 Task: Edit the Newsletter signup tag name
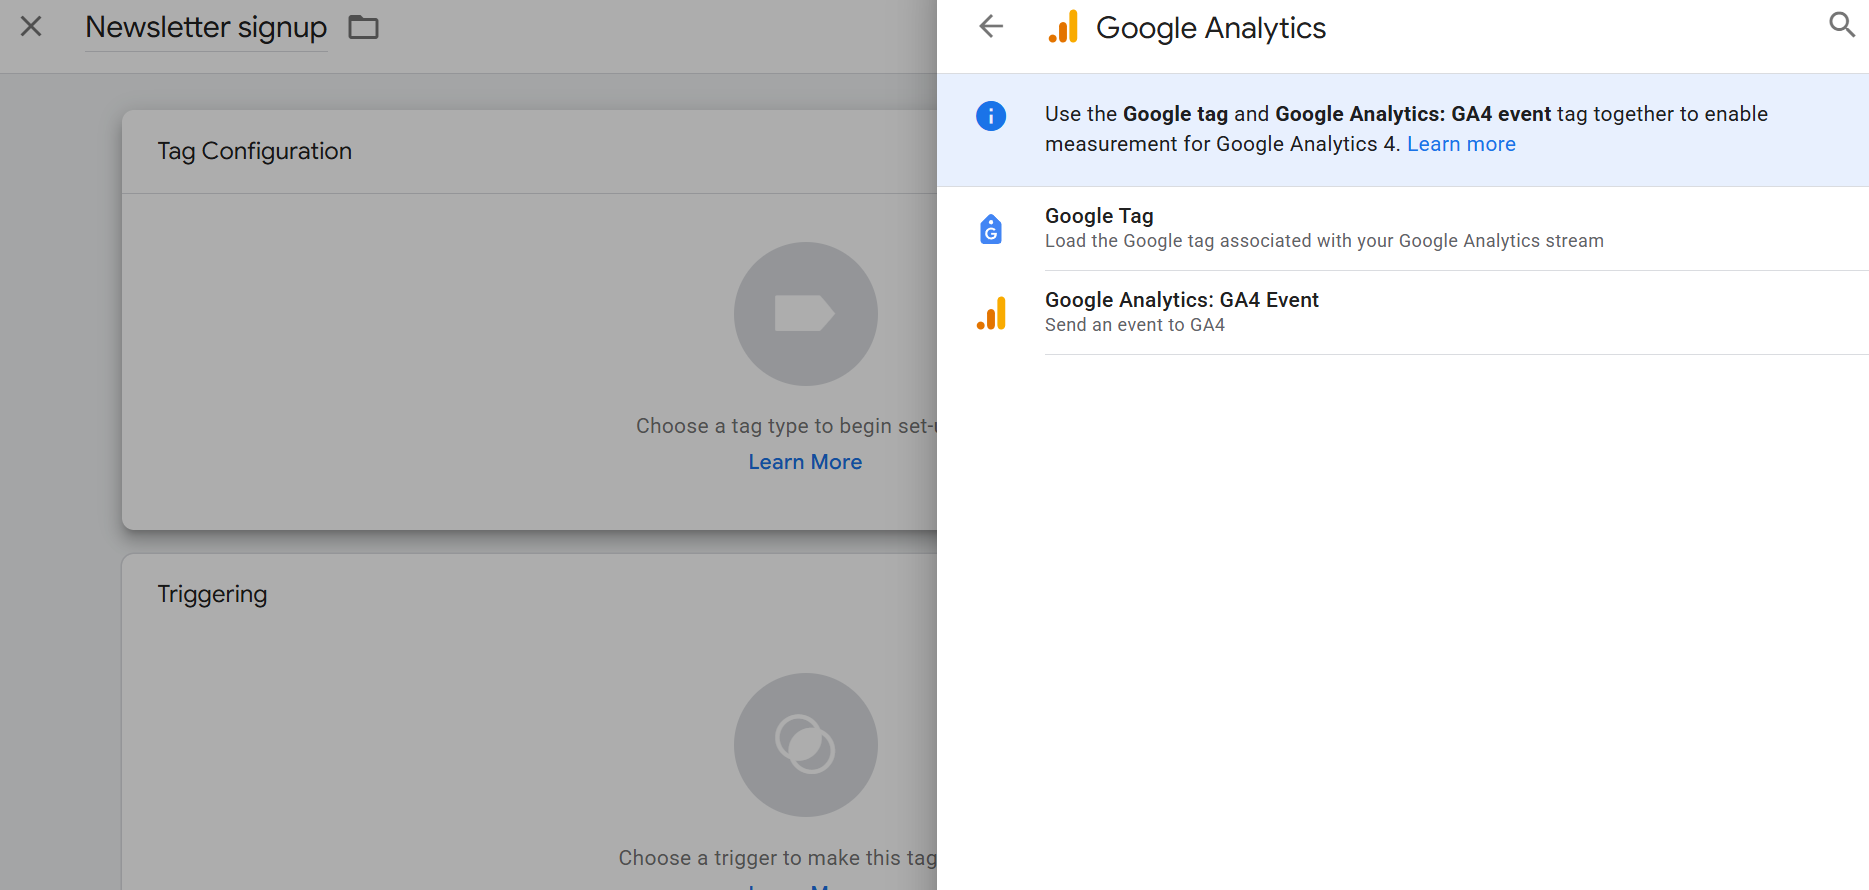tap(206, 27)
